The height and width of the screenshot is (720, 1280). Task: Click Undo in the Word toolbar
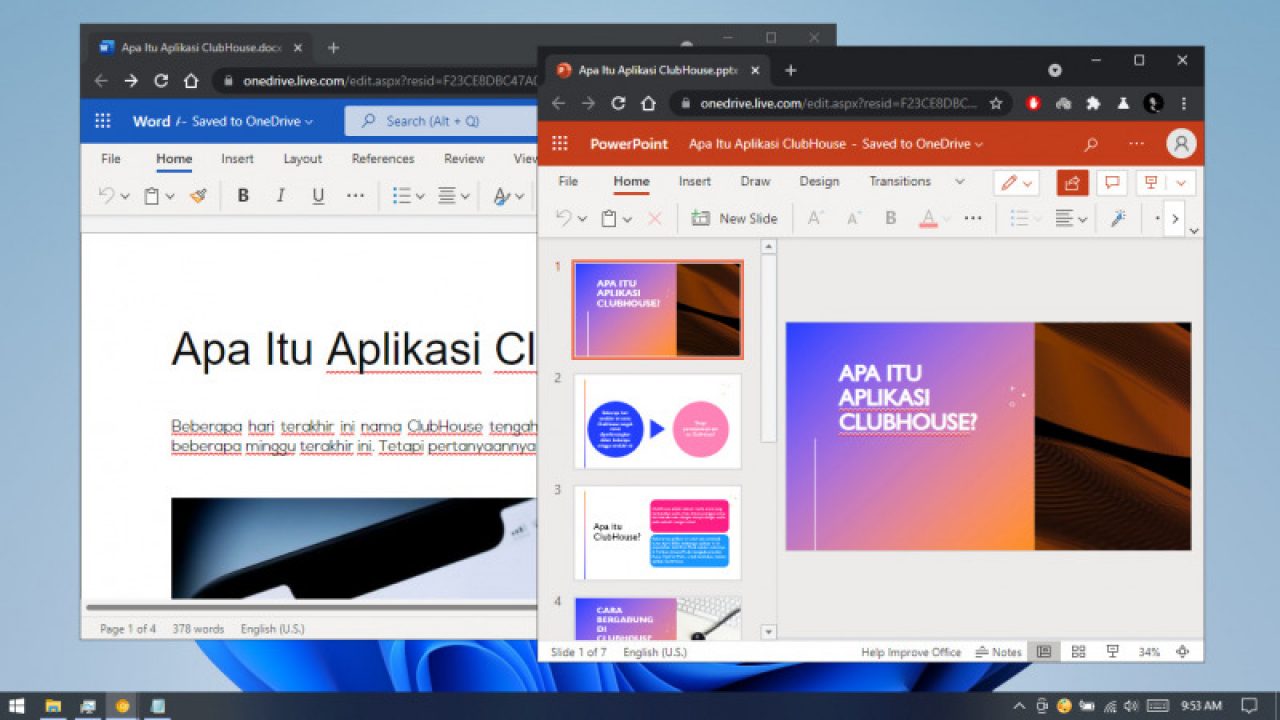tap(106, 196)
